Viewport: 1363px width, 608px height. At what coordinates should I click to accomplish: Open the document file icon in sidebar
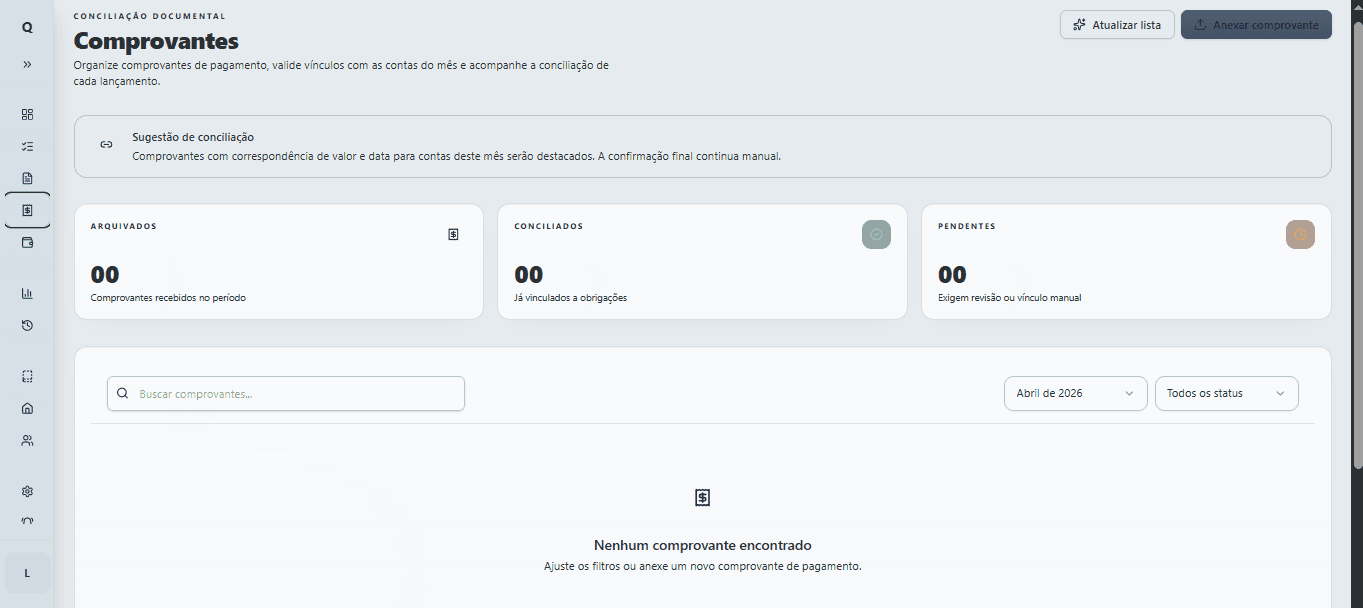coord(27,178)
